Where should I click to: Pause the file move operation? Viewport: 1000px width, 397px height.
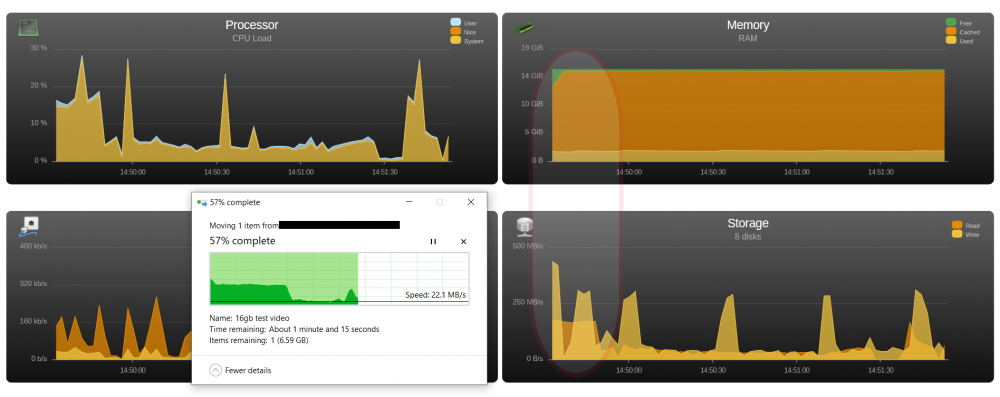click(433, 241)
